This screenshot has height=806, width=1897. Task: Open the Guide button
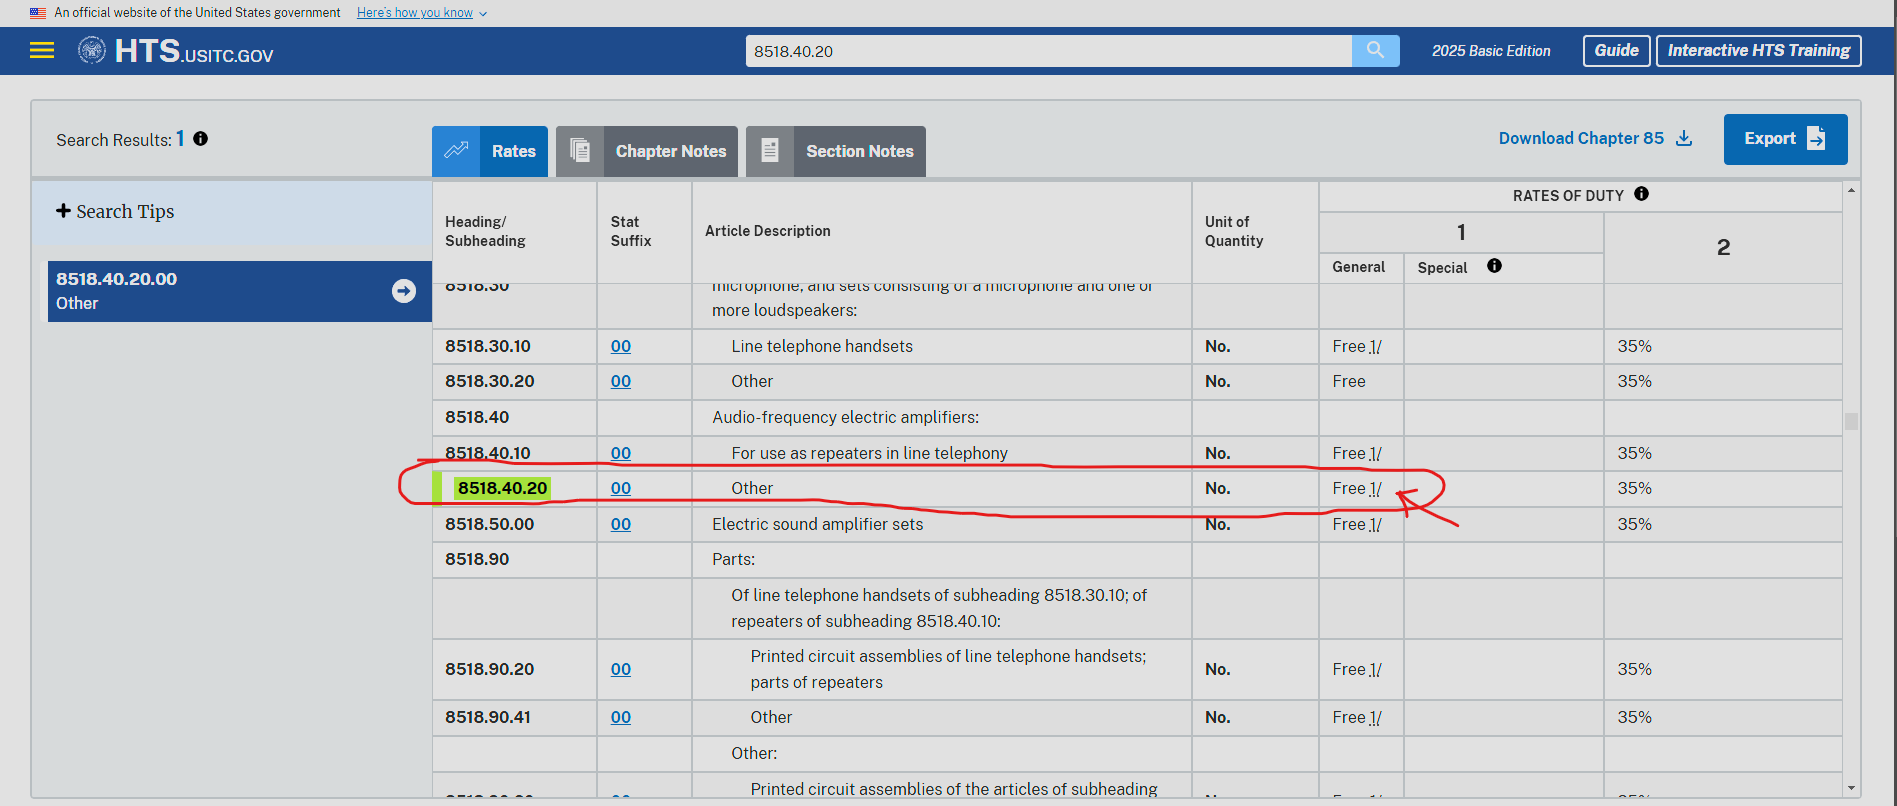[x=1616, y=51]
